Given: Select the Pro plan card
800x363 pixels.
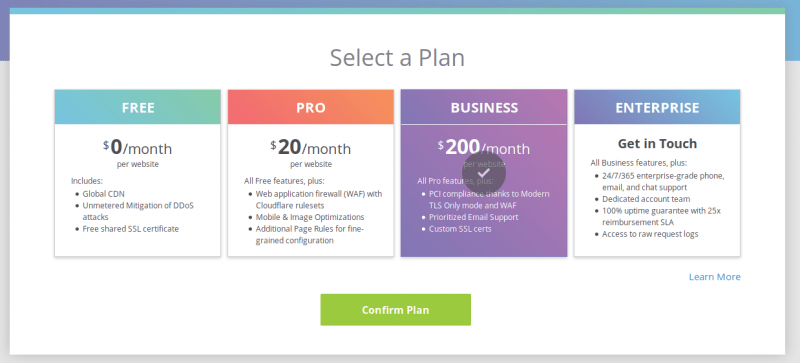Looking at the screenshot, I should tap(311, 173).
